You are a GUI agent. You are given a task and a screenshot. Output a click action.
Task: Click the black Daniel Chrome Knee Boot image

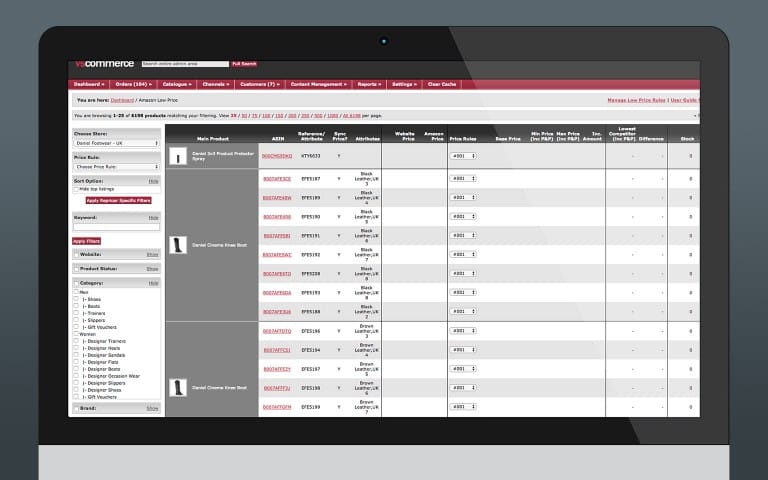point(178,245)
